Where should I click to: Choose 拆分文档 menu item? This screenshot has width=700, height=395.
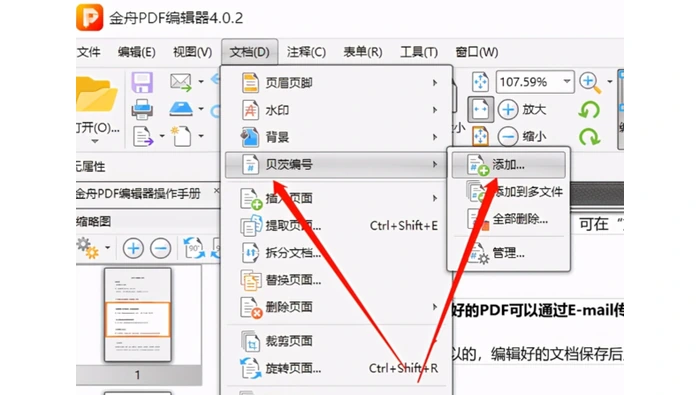[337, 253]
